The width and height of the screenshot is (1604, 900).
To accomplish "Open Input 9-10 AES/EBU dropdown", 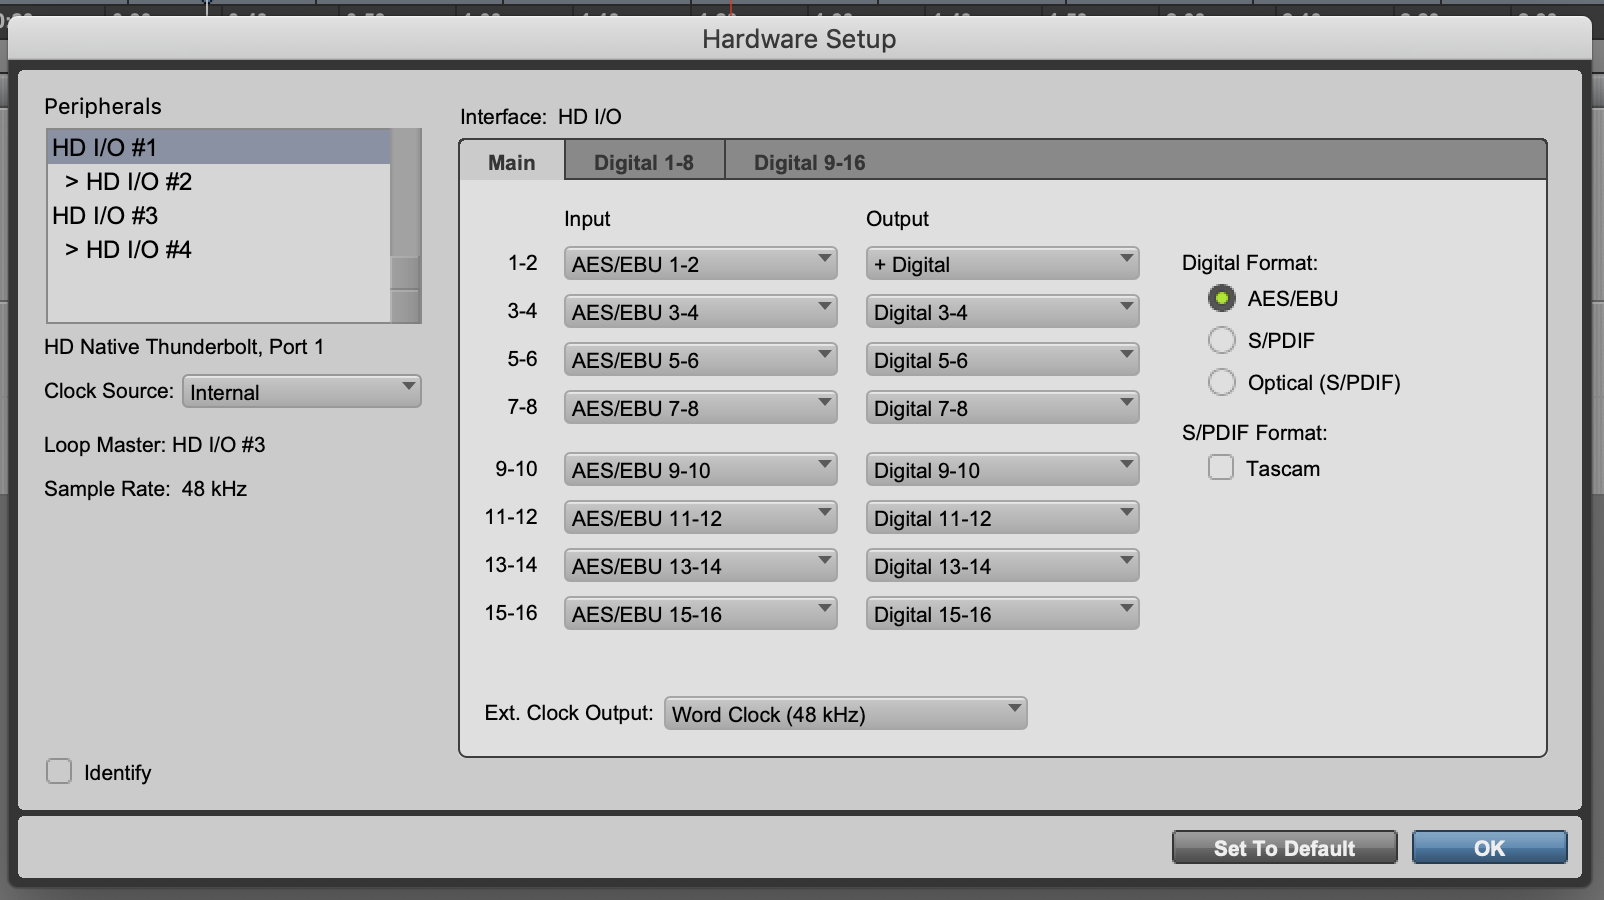I will pyautogui.click(x=700, y=470).
